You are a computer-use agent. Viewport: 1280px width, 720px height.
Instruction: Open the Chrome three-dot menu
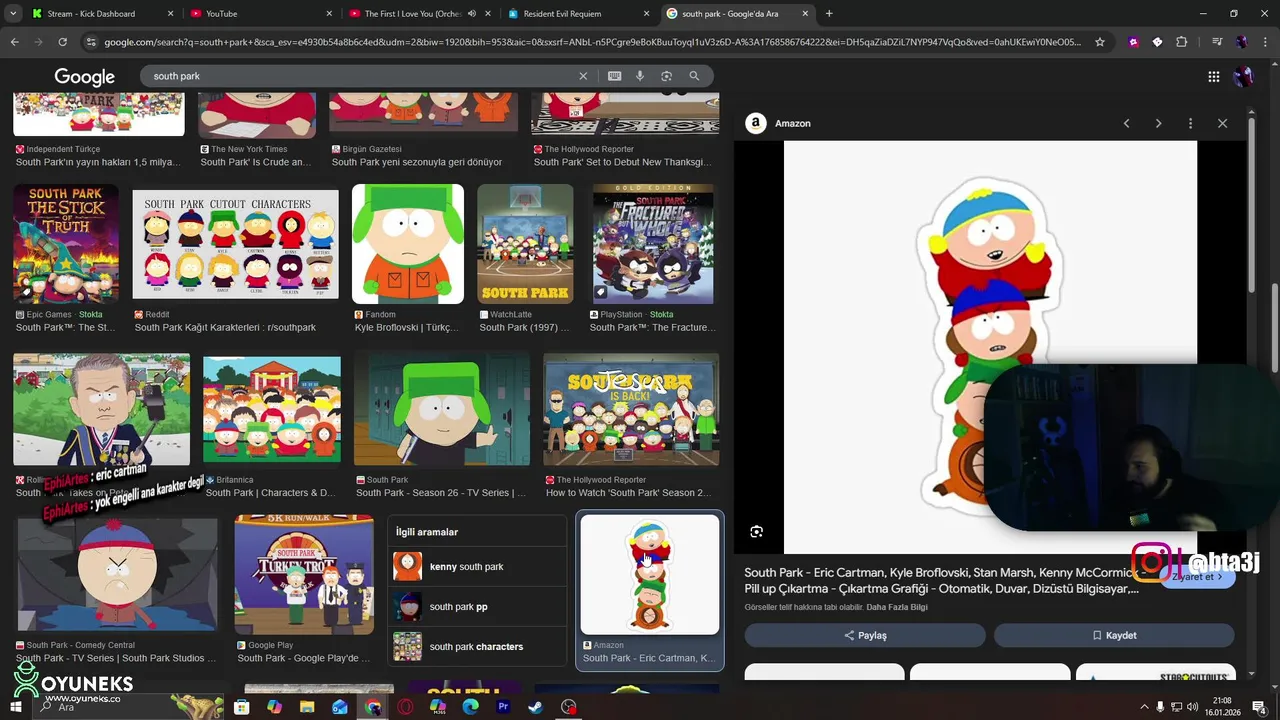coord(1266,42)
